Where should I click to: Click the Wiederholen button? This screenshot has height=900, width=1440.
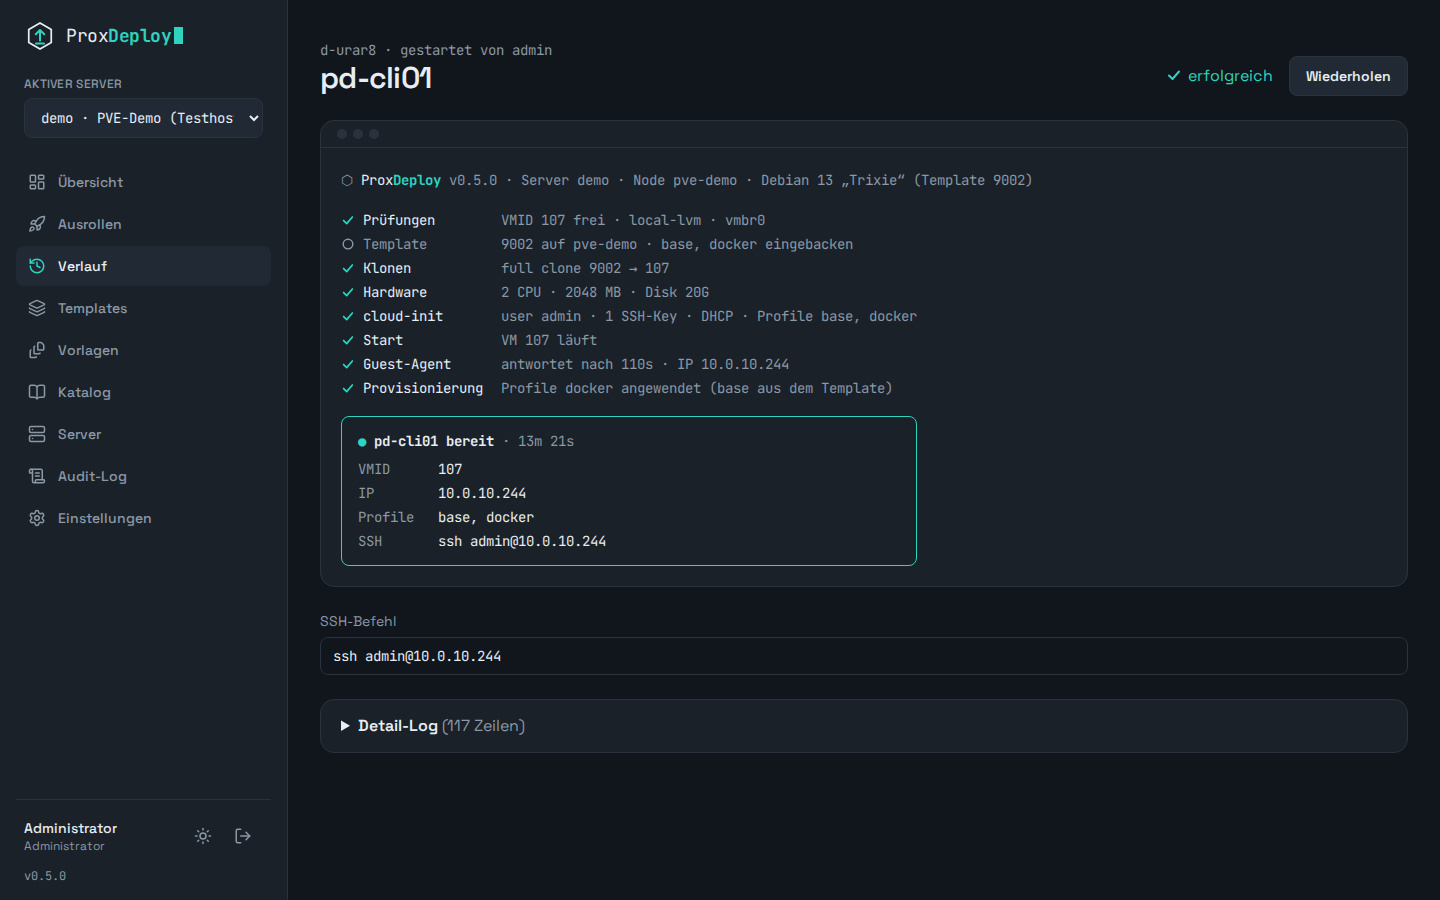click(x=1348, y=76)
